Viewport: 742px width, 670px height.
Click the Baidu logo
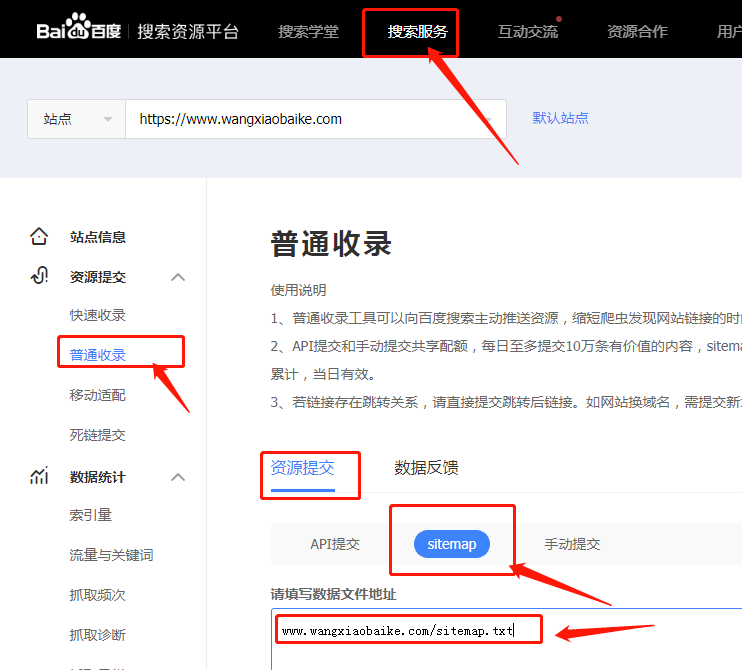(x=79, y=27)
